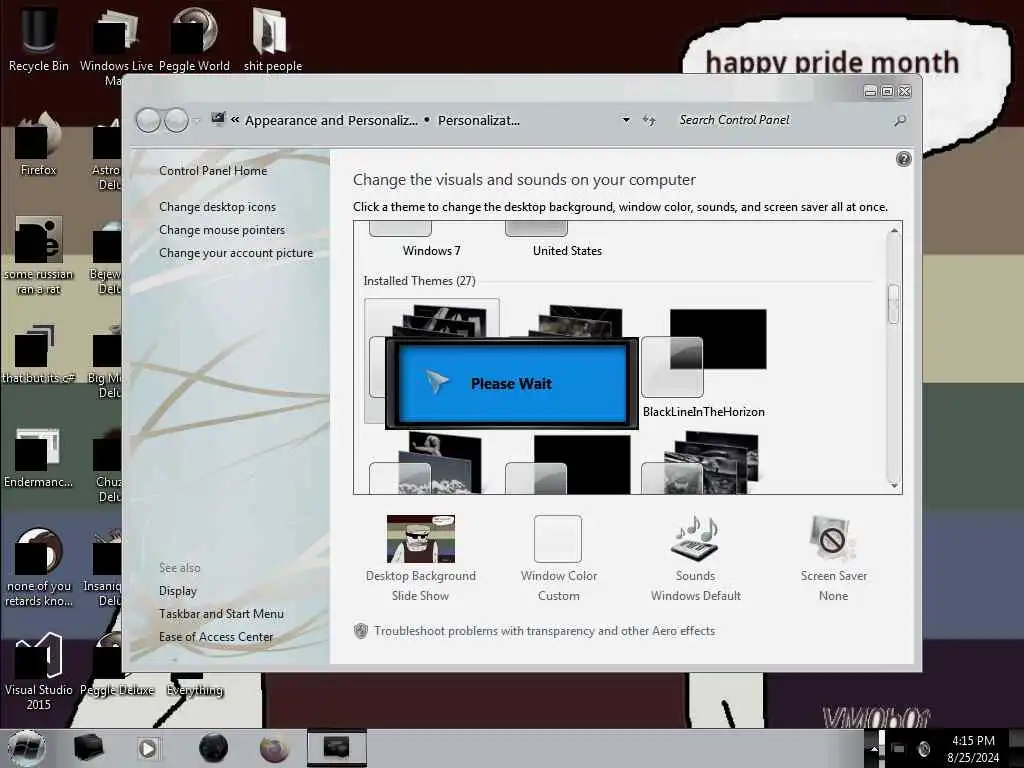Viewport: 1024px width, 768px height.
Task: Open the black folder taskbar icon
Action: tap(88, 748)
